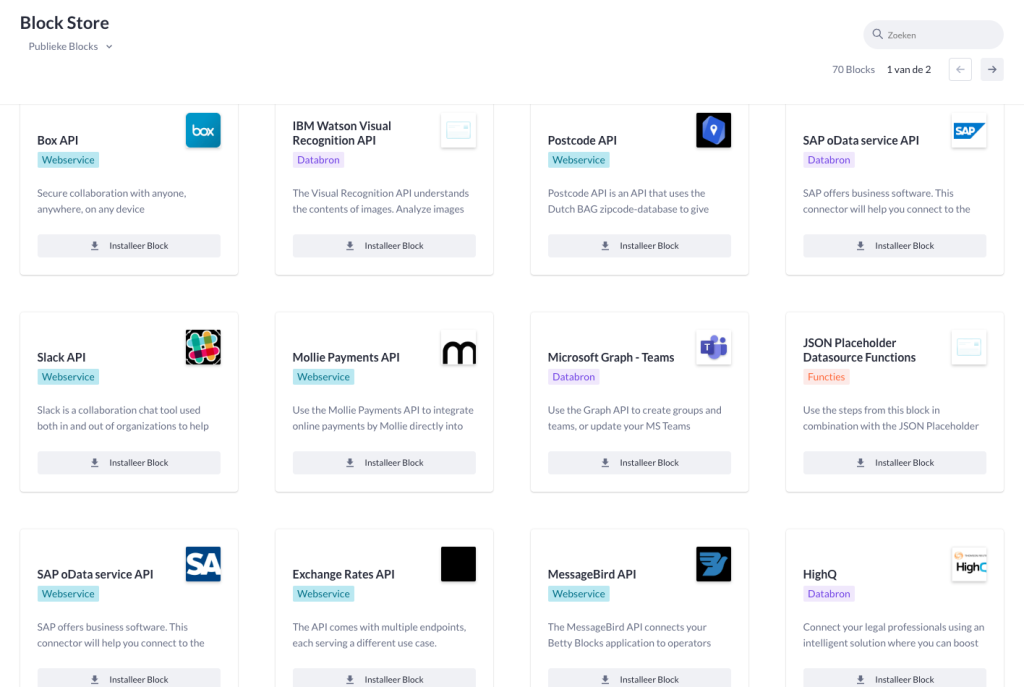
Task: Click Installeer Block for Exchange Rates API
Action: (x=384, y=678)
